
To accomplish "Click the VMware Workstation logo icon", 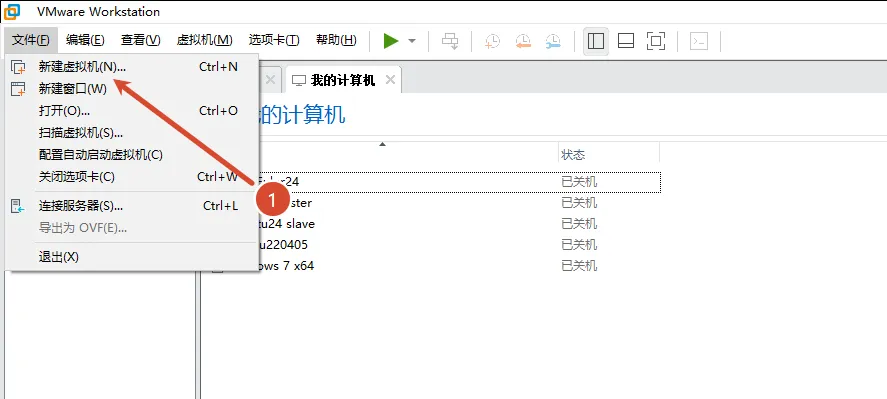I will [11, 11].
